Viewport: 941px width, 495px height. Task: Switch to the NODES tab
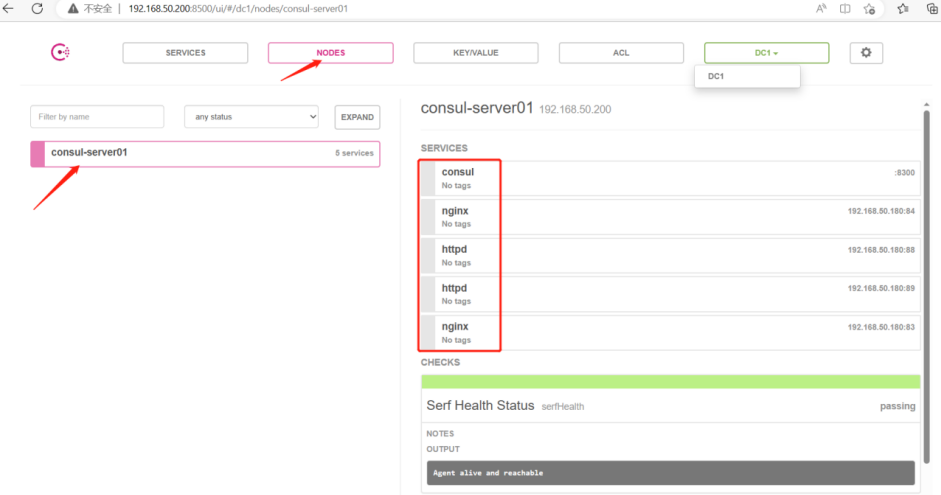[x=331, y=53]
